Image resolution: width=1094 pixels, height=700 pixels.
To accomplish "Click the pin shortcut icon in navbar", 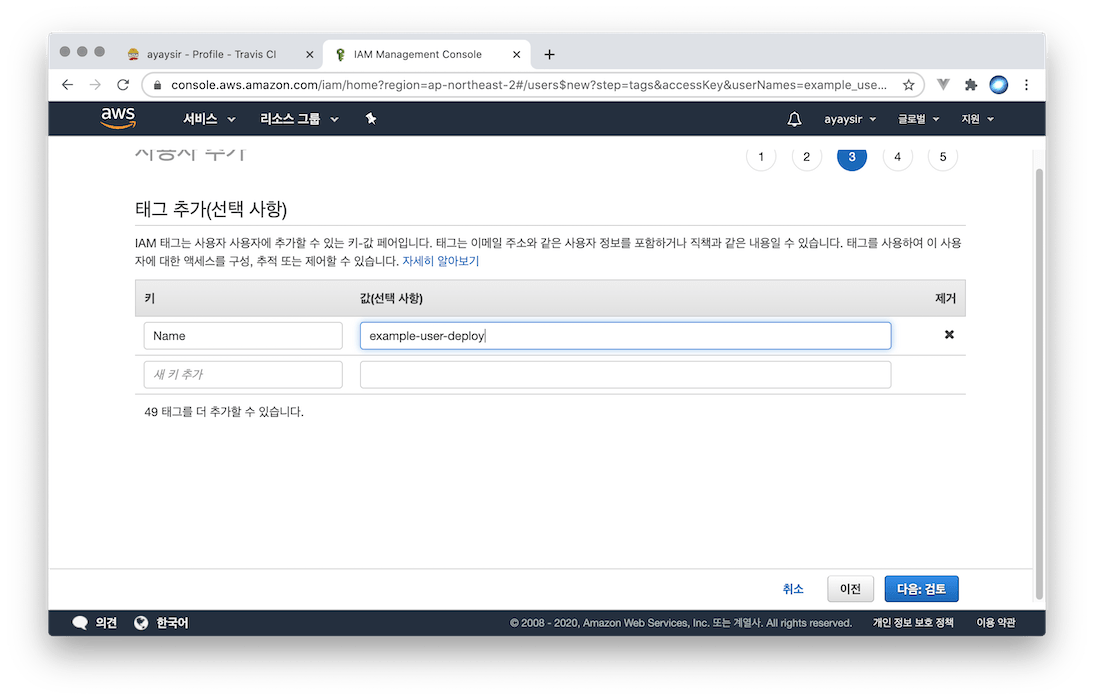I will click(x=371, y=119).
